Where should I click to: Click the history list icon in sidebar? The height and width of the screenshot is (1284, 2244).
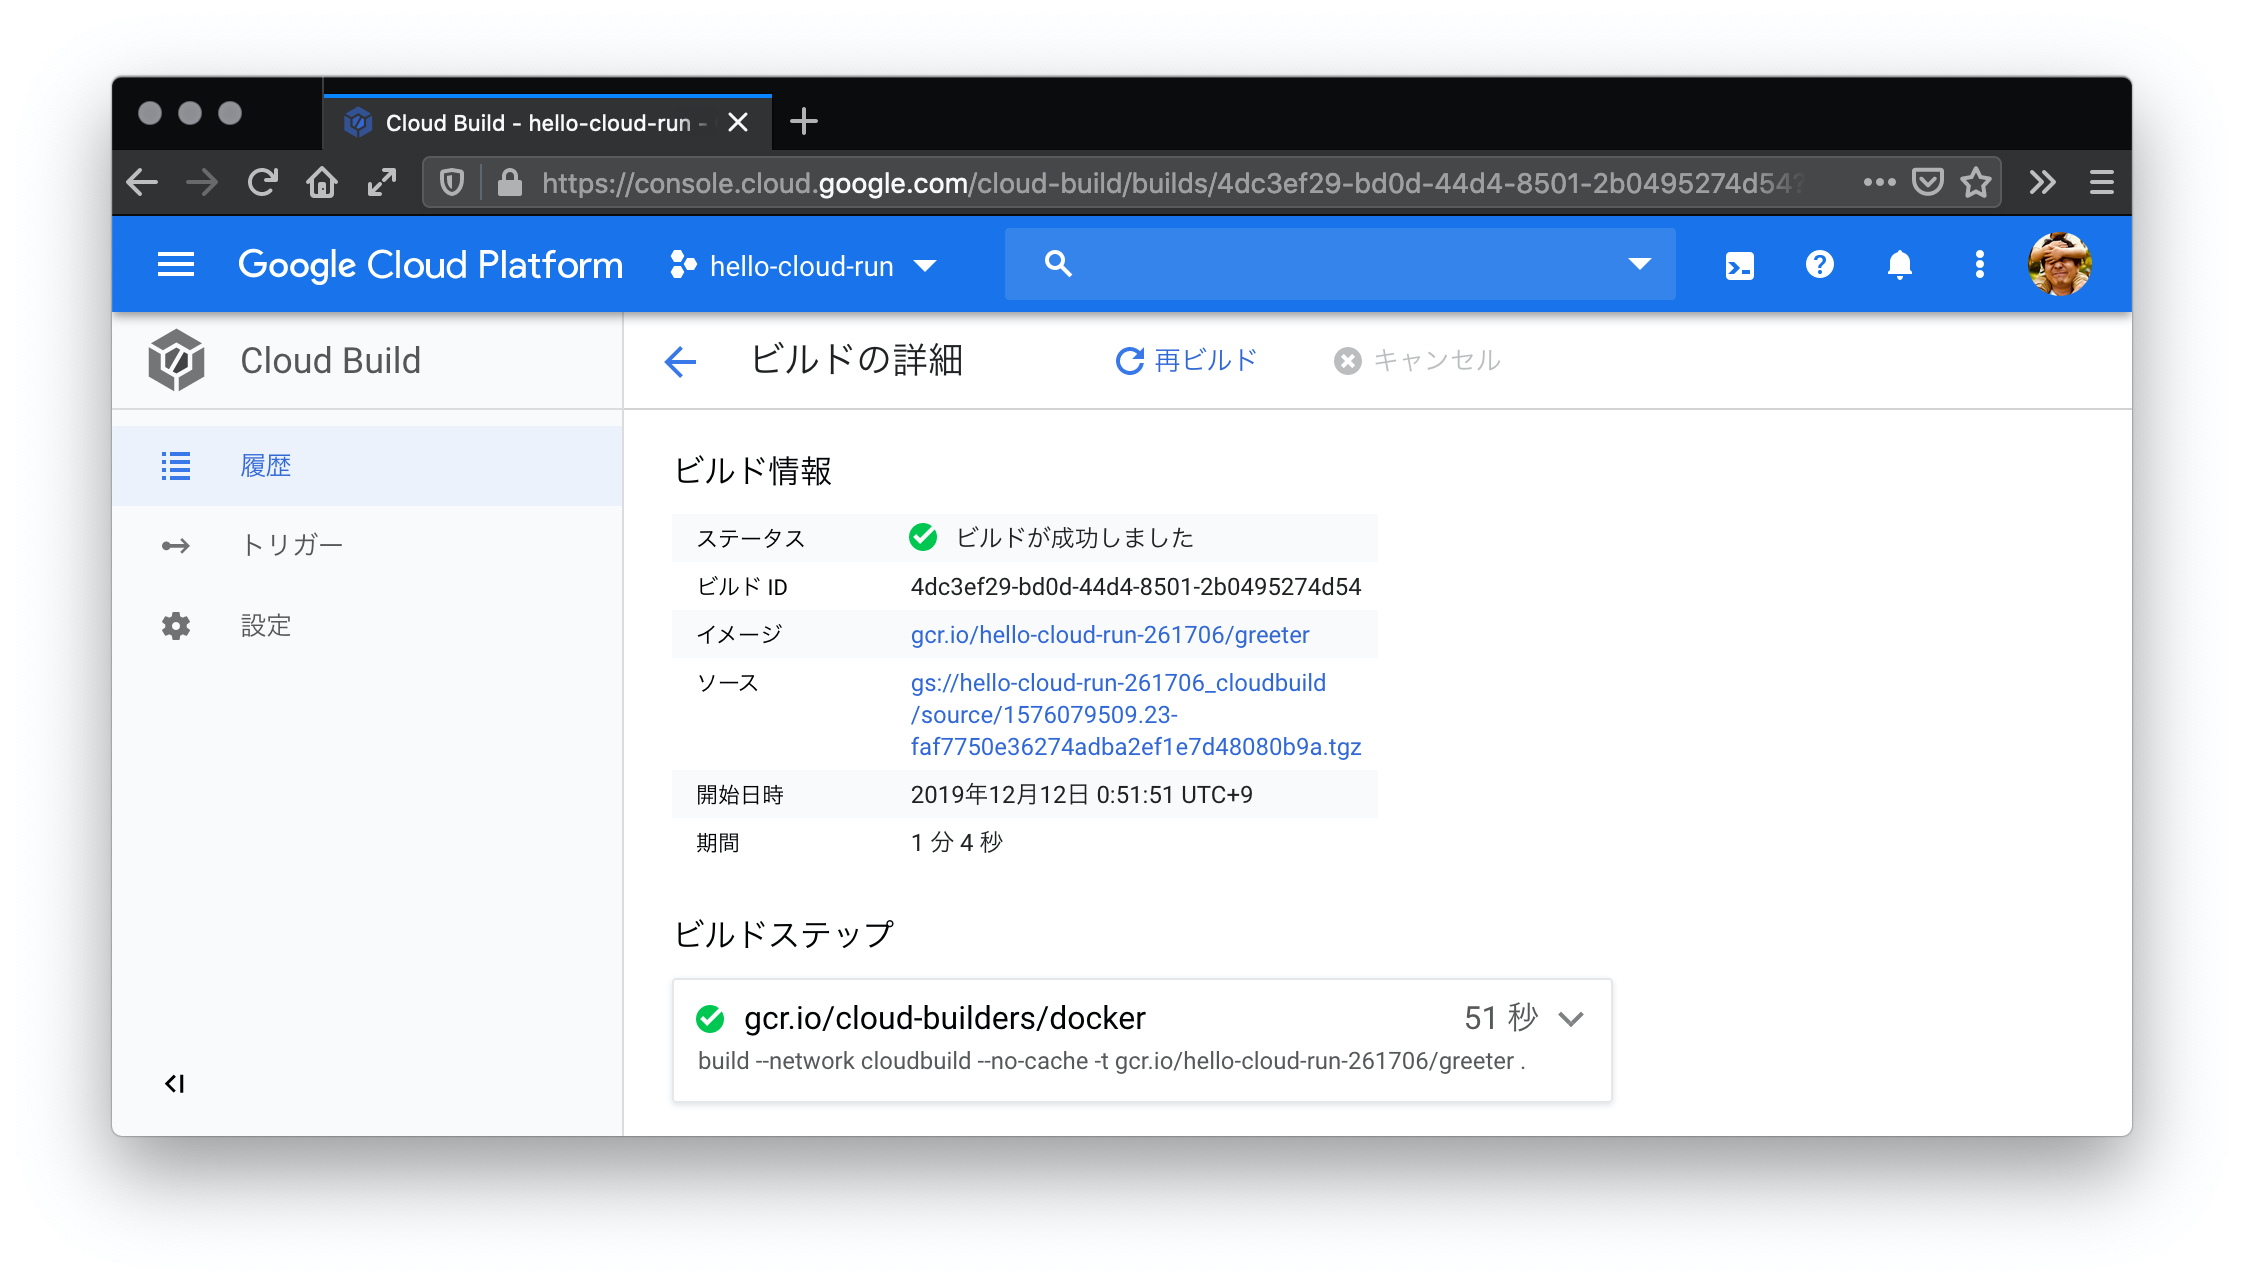coord(176,466)
